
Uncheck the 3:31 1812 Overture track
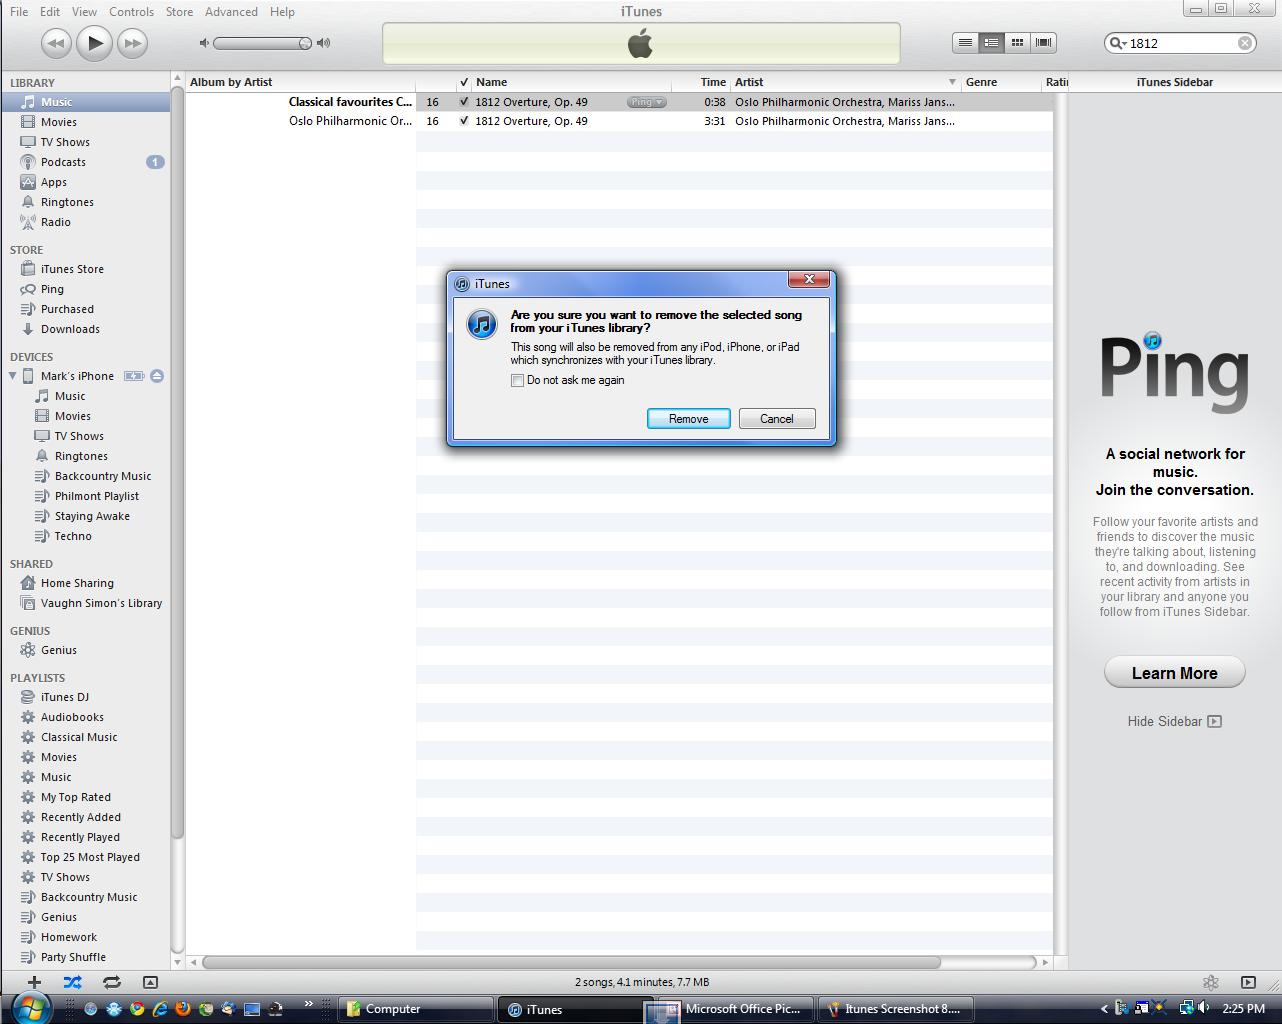(464, 121)
